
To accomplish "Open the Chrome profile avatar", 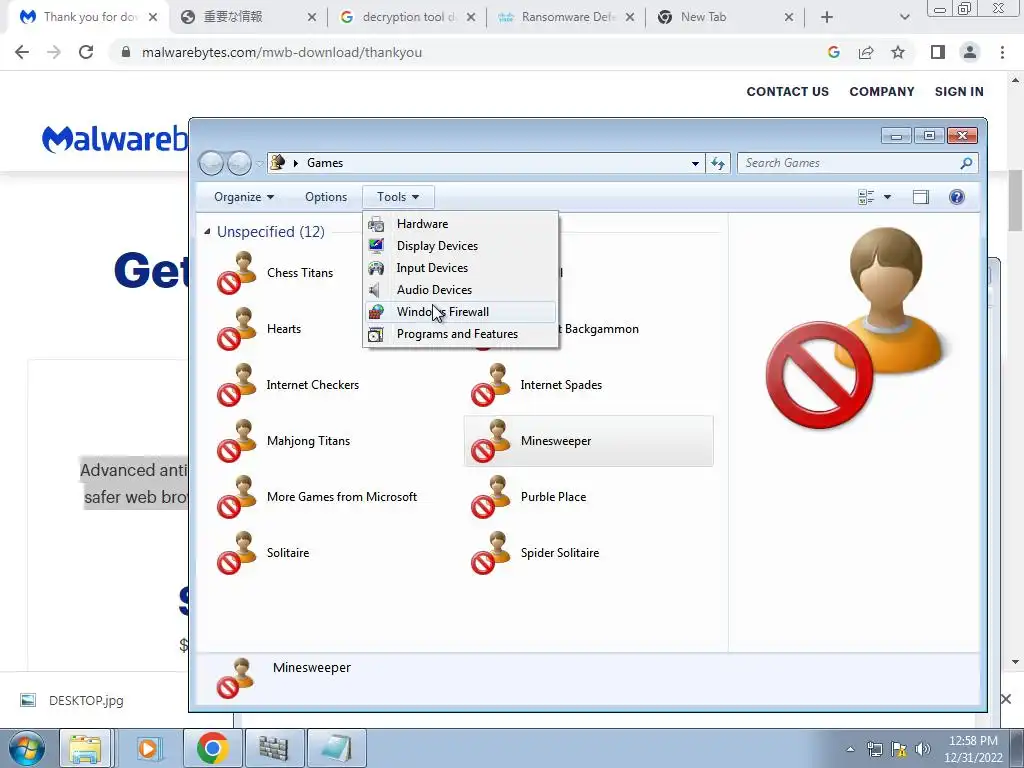I will click(x=970, y=52).
